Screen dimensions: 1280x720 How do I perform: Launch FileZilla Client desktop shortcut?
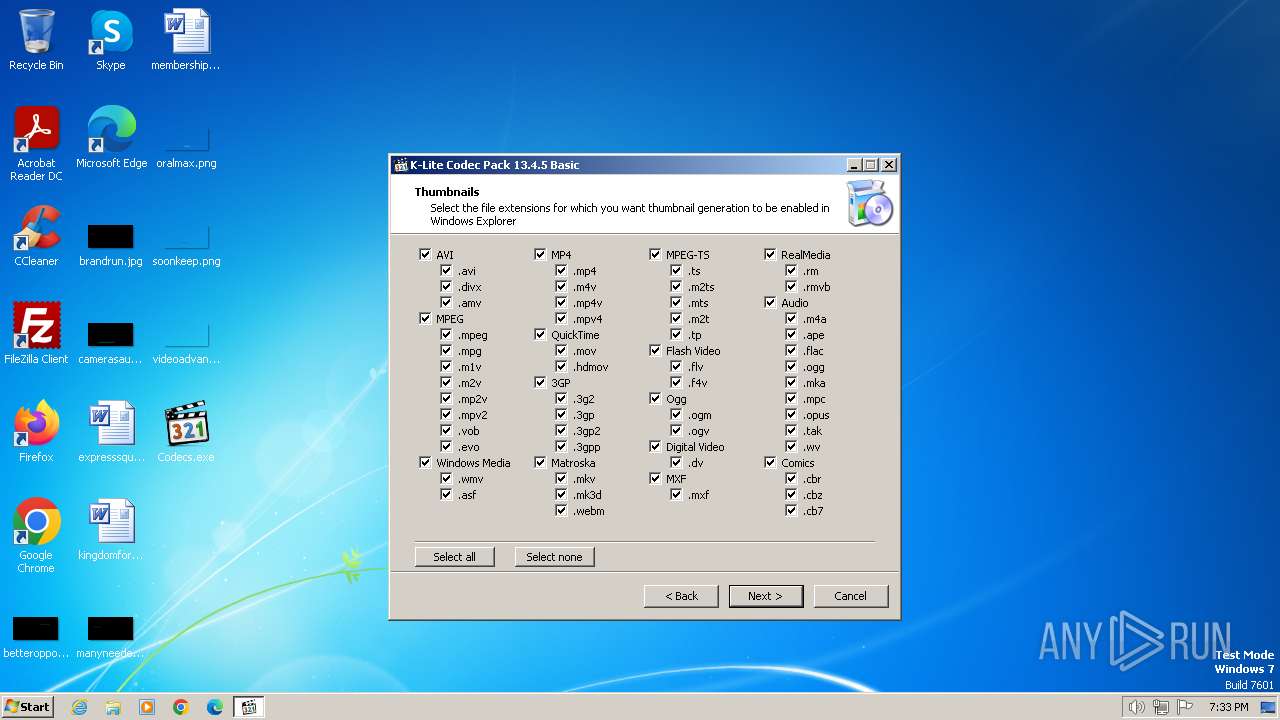[36, 334]
